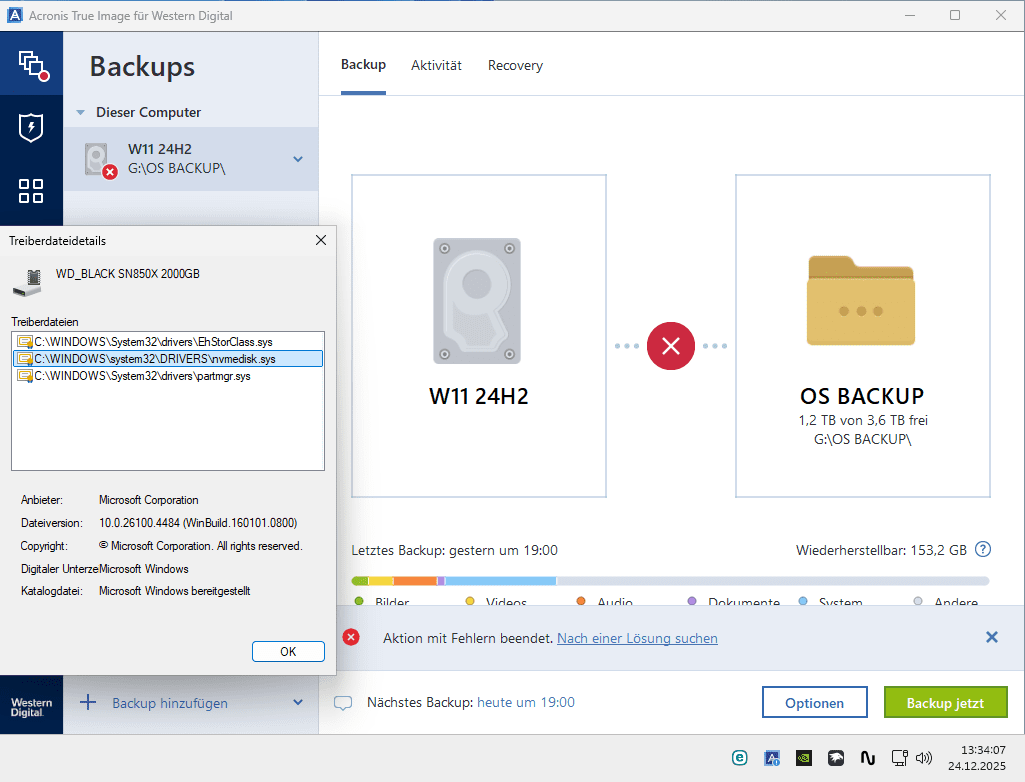Click the source disk W11 24H2 image
Image resolution: width=1025 pixels, height=782 pixels.
477,301
